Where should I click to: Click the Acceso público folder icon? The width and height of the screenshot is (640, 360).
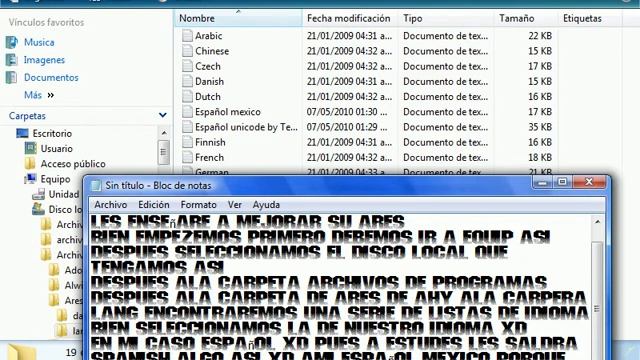pyautogui.click(x=30, y=163)
